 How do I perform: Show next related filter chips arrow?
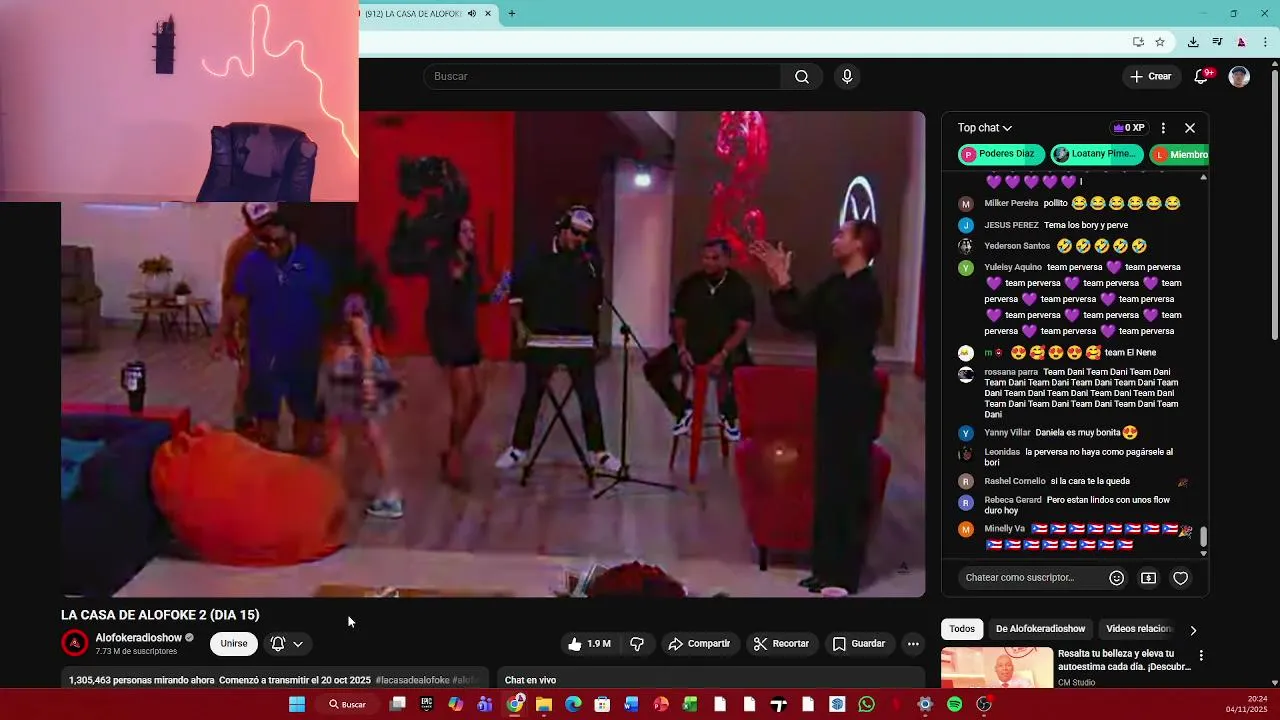(1192, 630)
